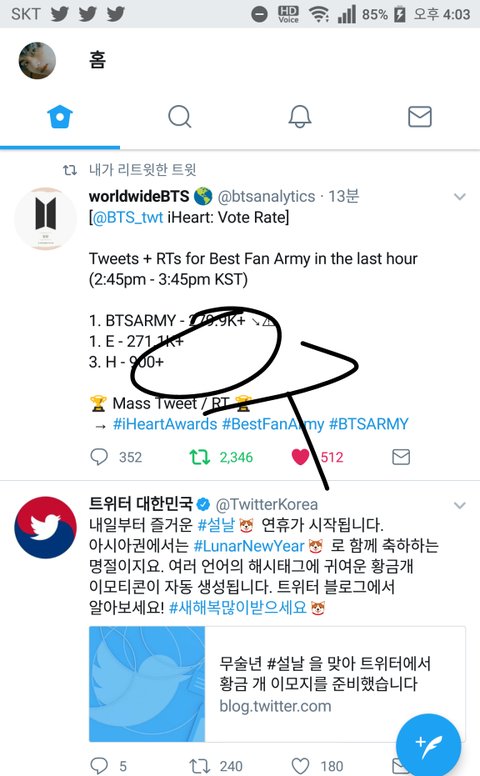Open the Home timeline tab
480x776 pixels.
coord(60,117)
